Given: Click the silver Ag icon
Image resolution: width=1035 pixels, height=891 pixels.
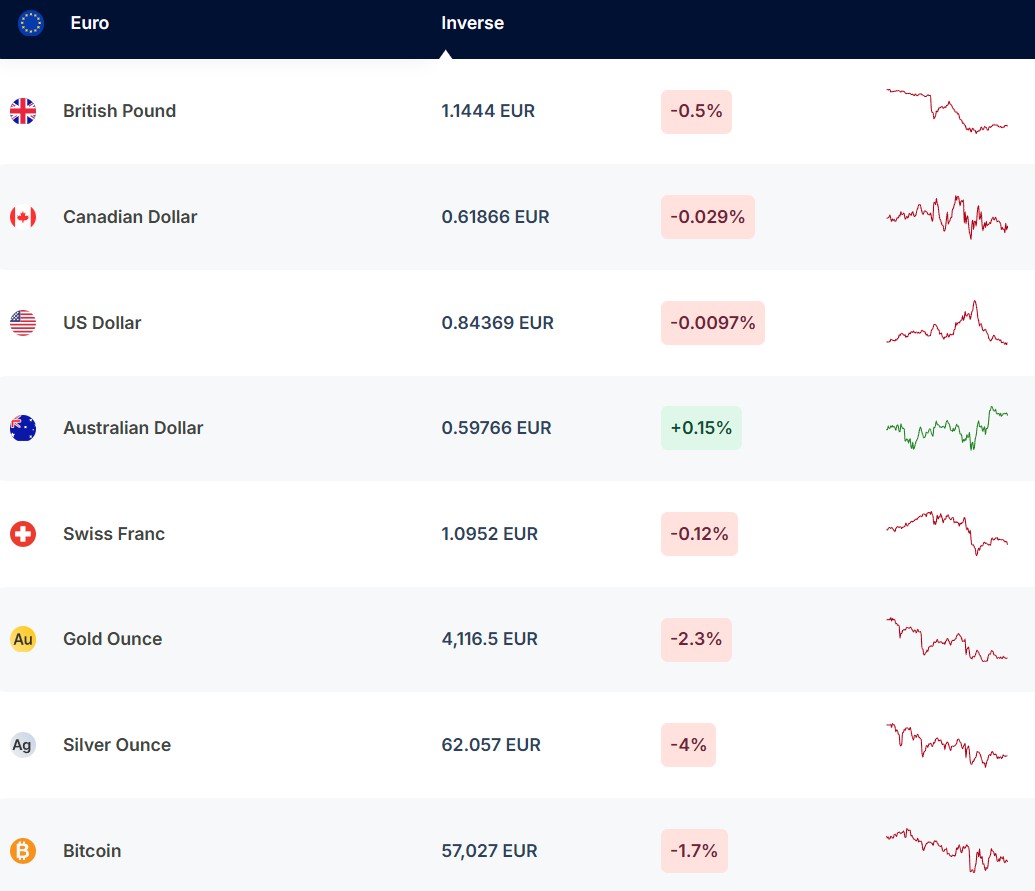Looking at the screenshot, I should coord(23,745).
